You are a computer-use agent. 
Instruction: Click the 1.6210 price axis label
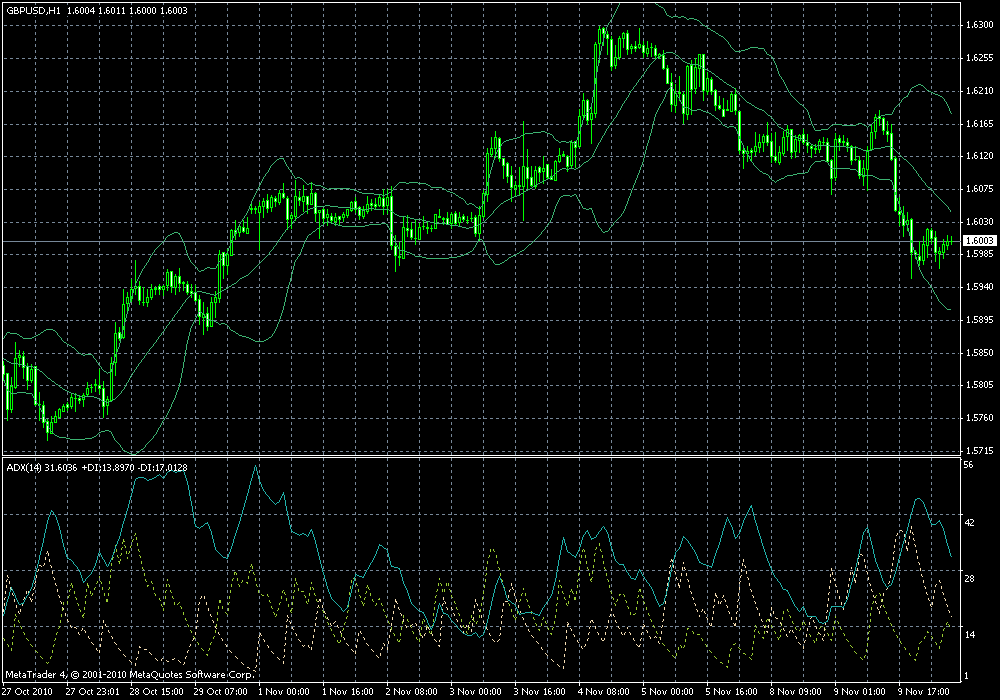tap(980, 91)
